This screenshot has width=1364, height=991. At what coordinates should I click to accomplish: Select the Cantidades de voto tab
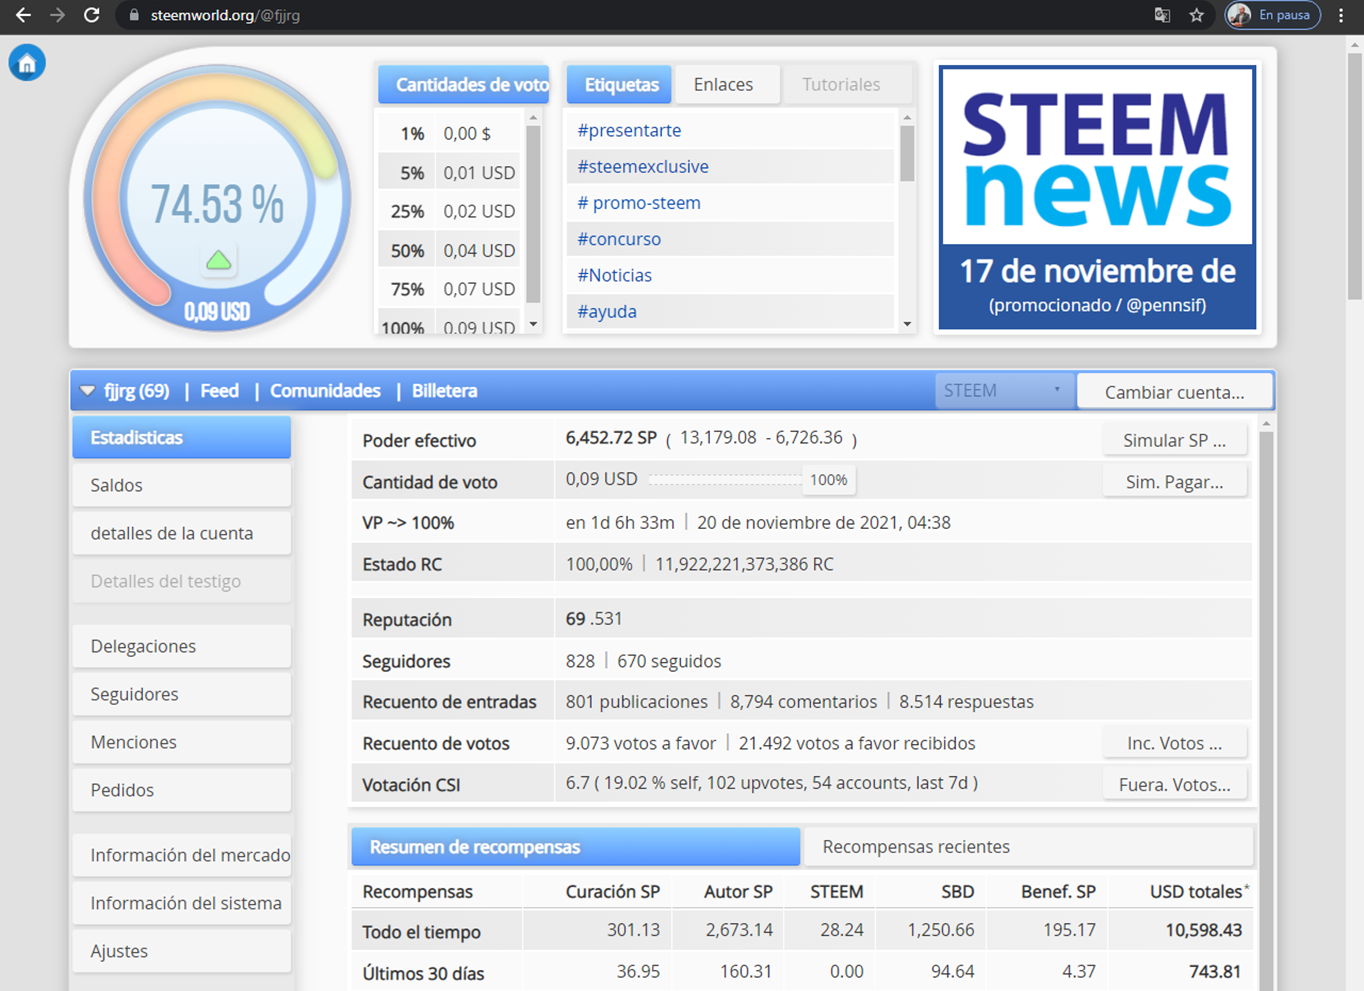[x=464, y=85]
